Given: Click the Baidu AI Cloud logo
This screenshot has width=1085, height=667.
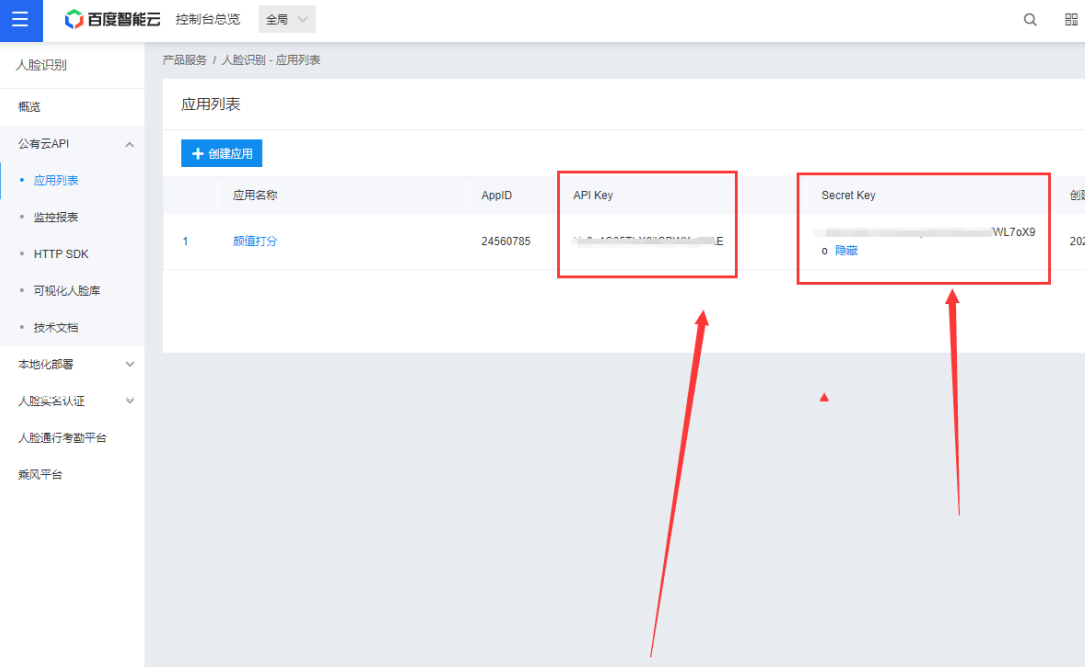Looking at the screenshot, I should coord(112,20).
